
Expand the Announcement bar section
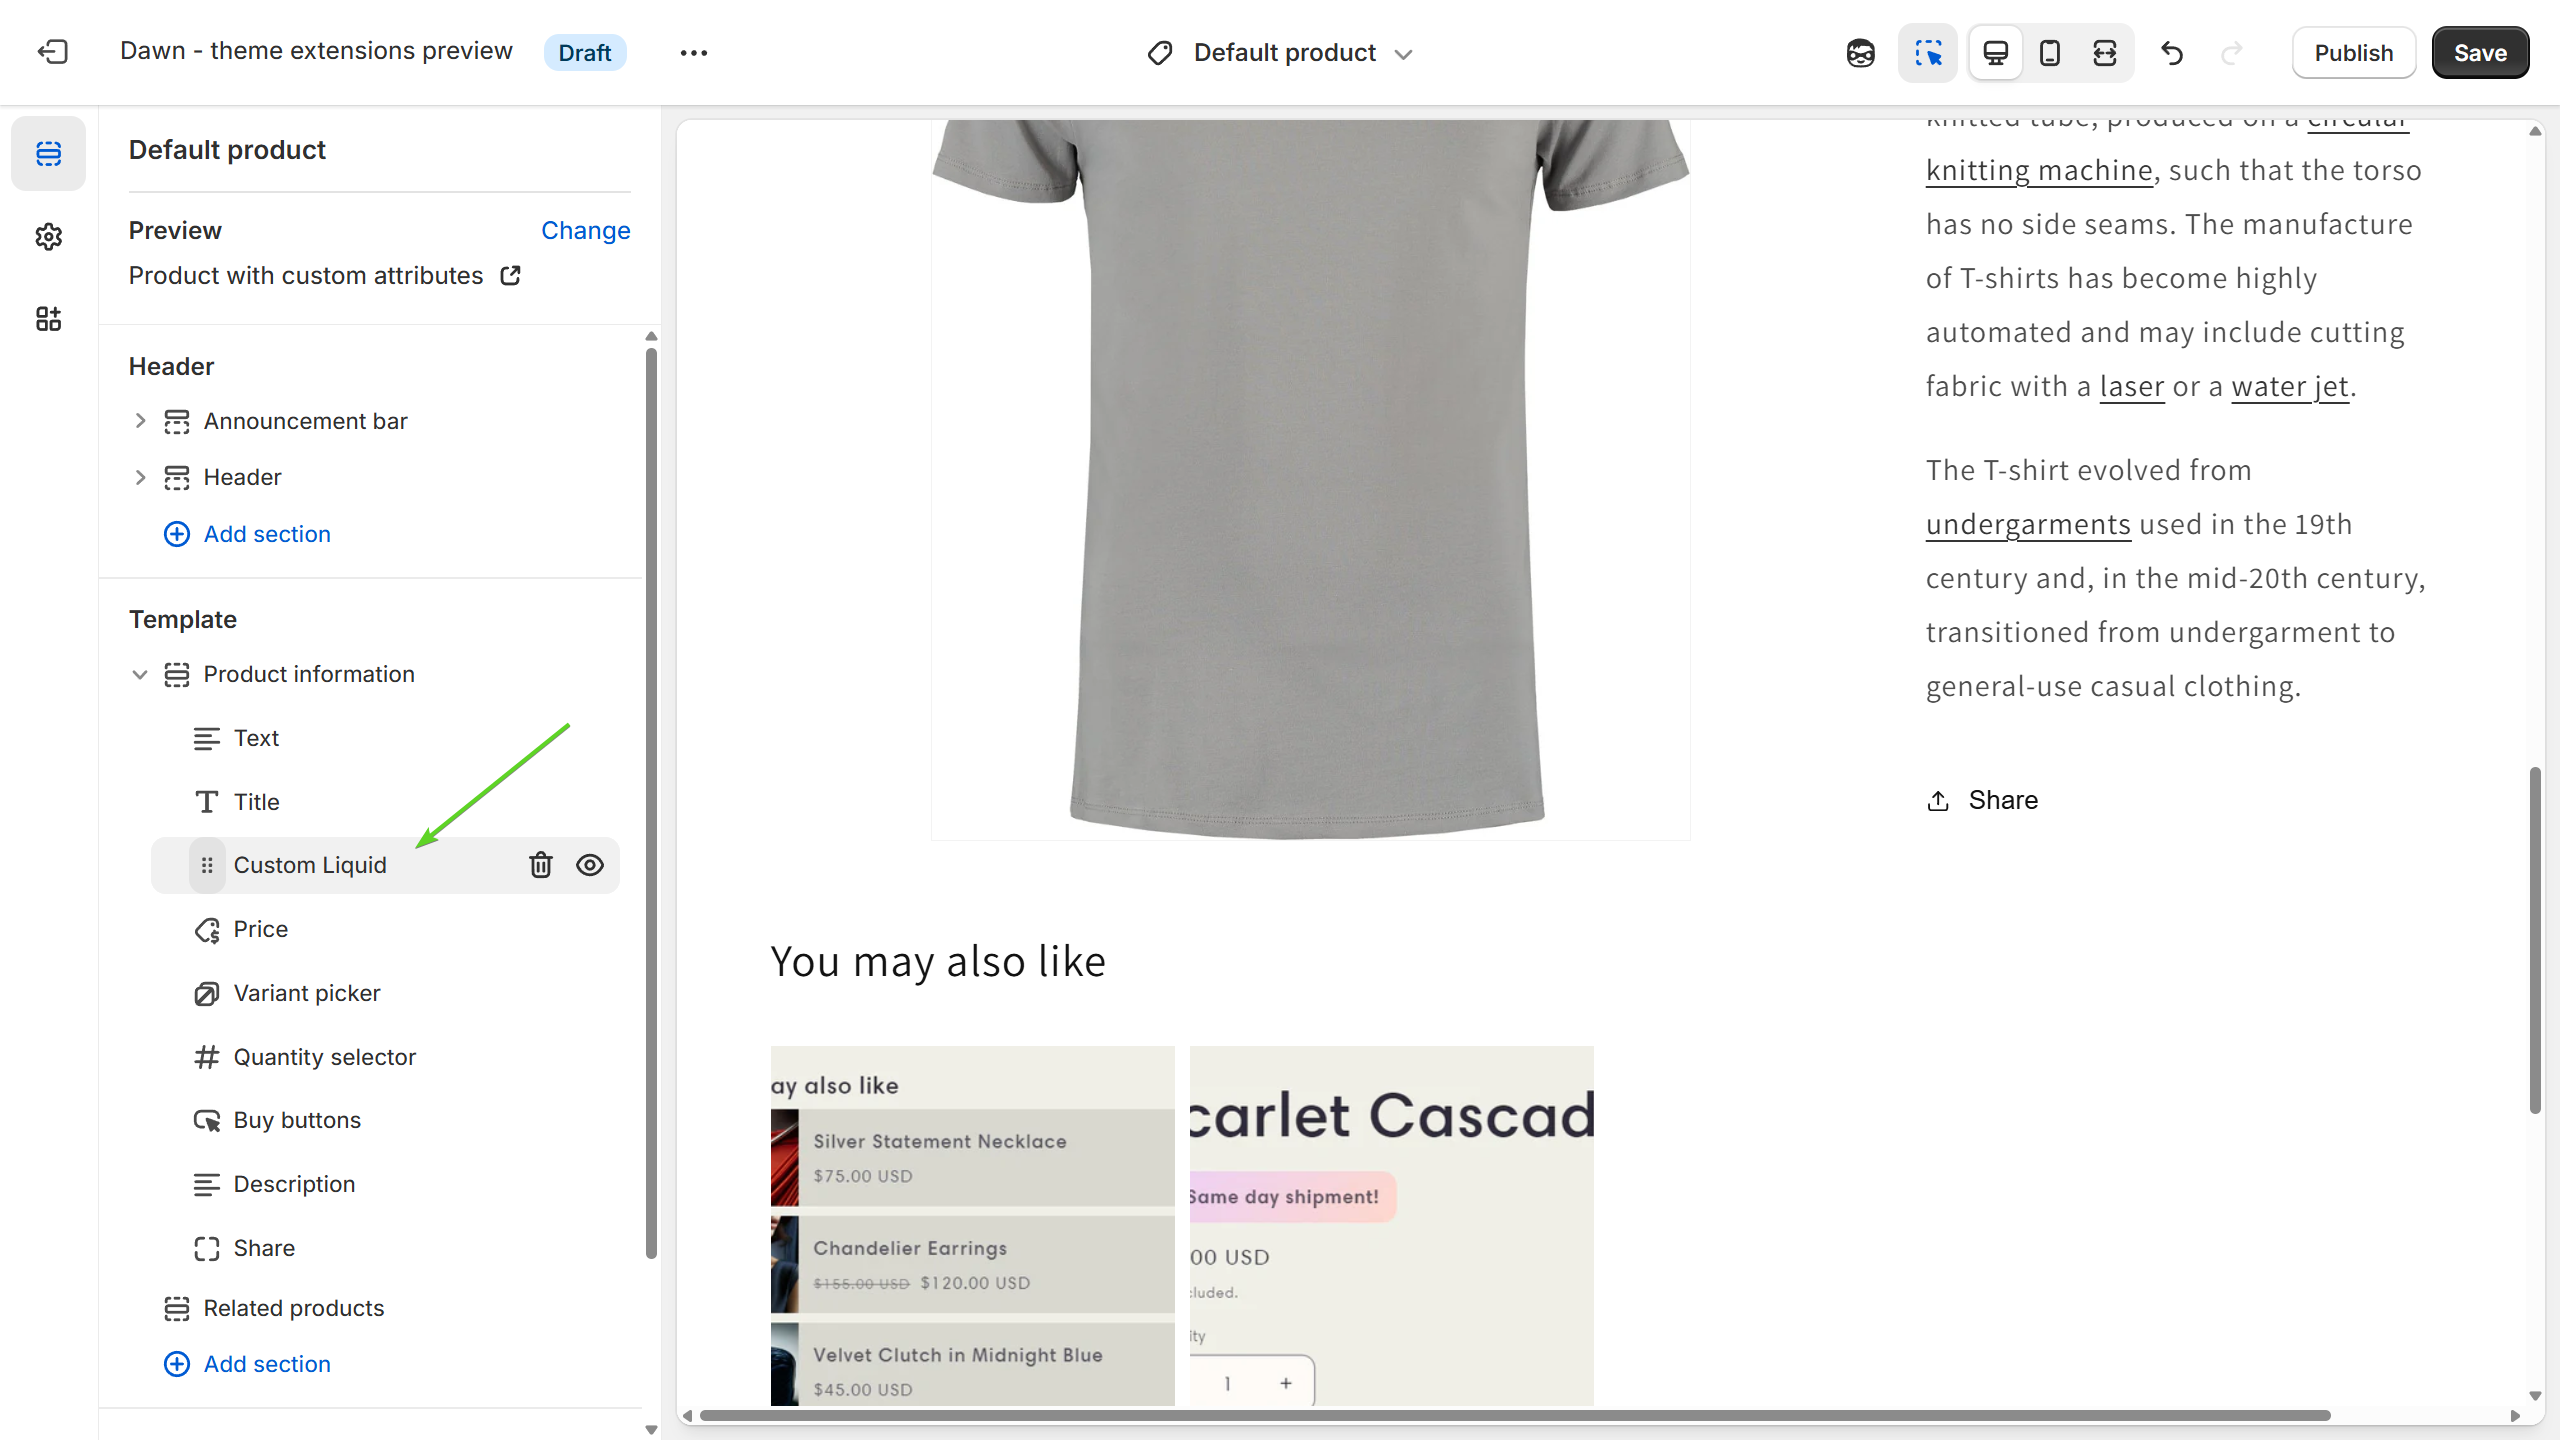pos(140,421)
